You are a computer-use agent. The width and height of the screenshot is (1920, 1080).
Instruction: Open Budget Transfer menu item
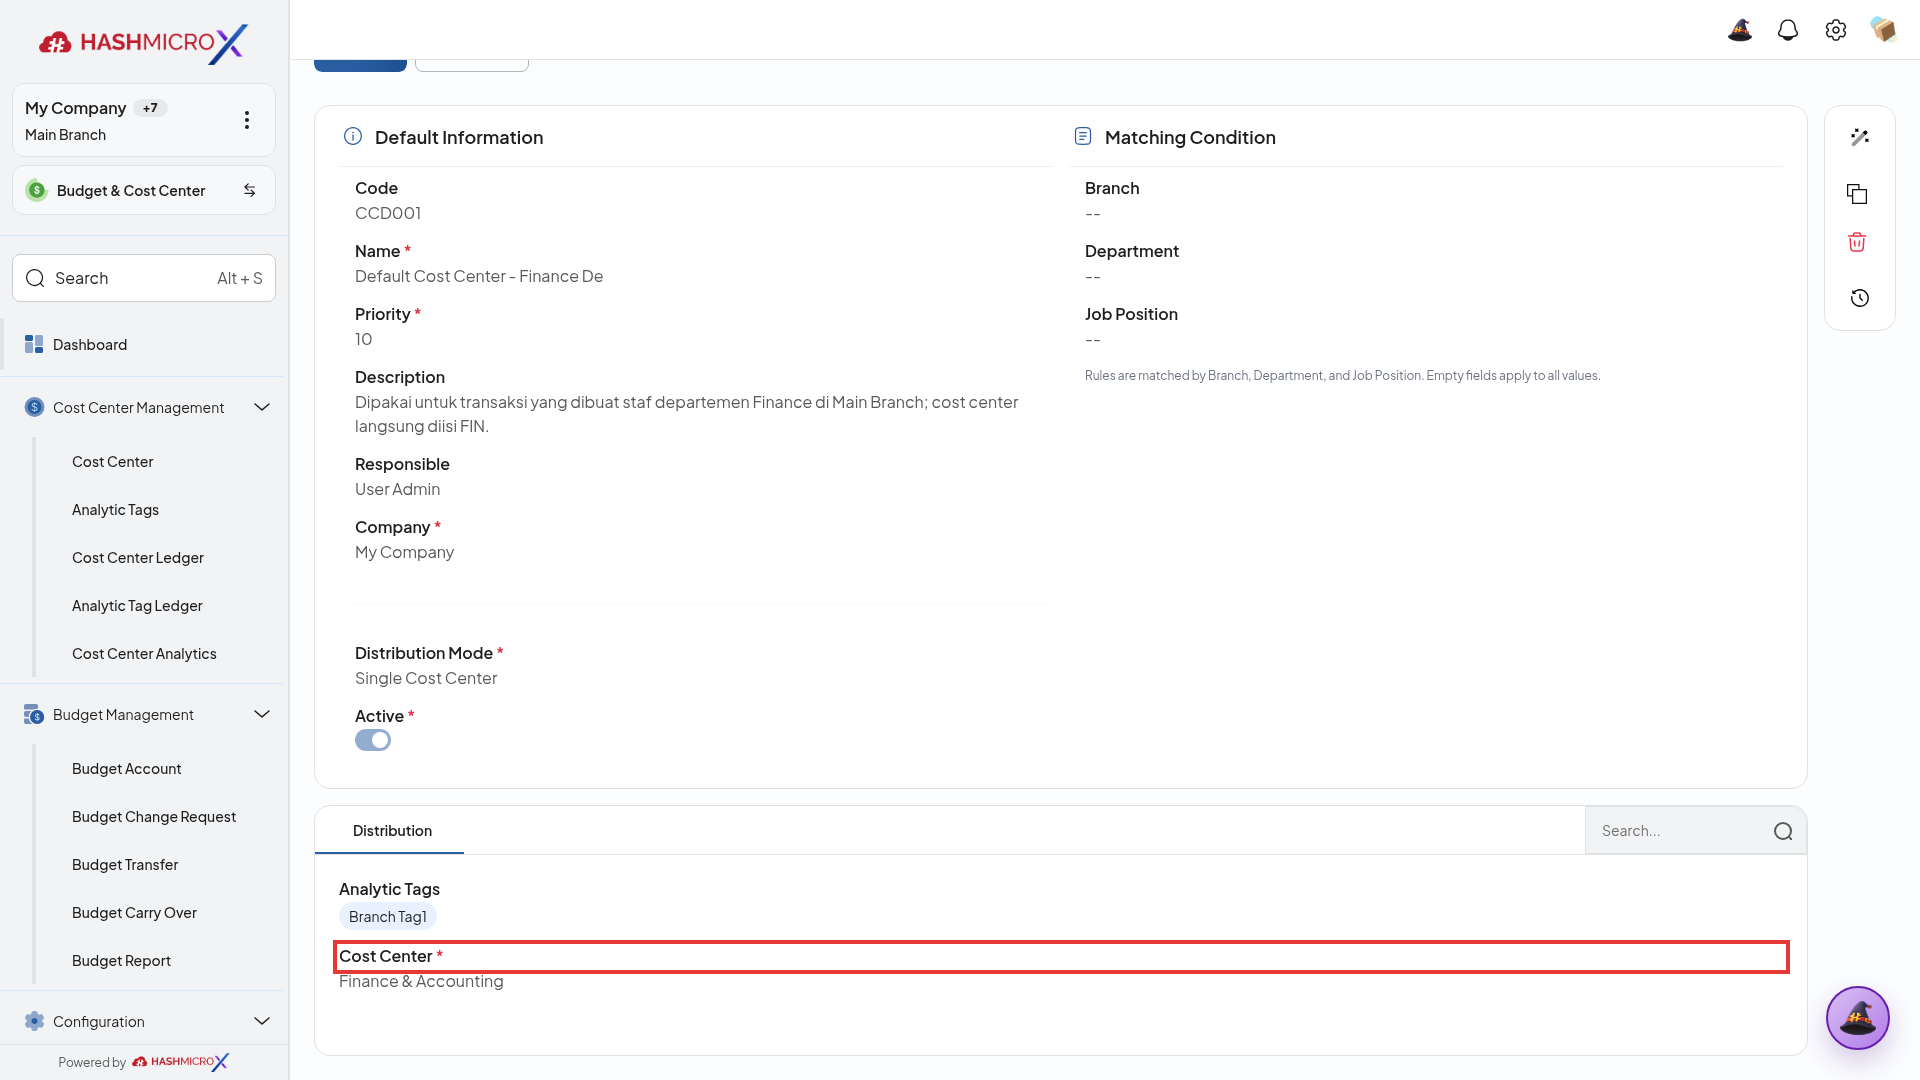tap(125, 865)
